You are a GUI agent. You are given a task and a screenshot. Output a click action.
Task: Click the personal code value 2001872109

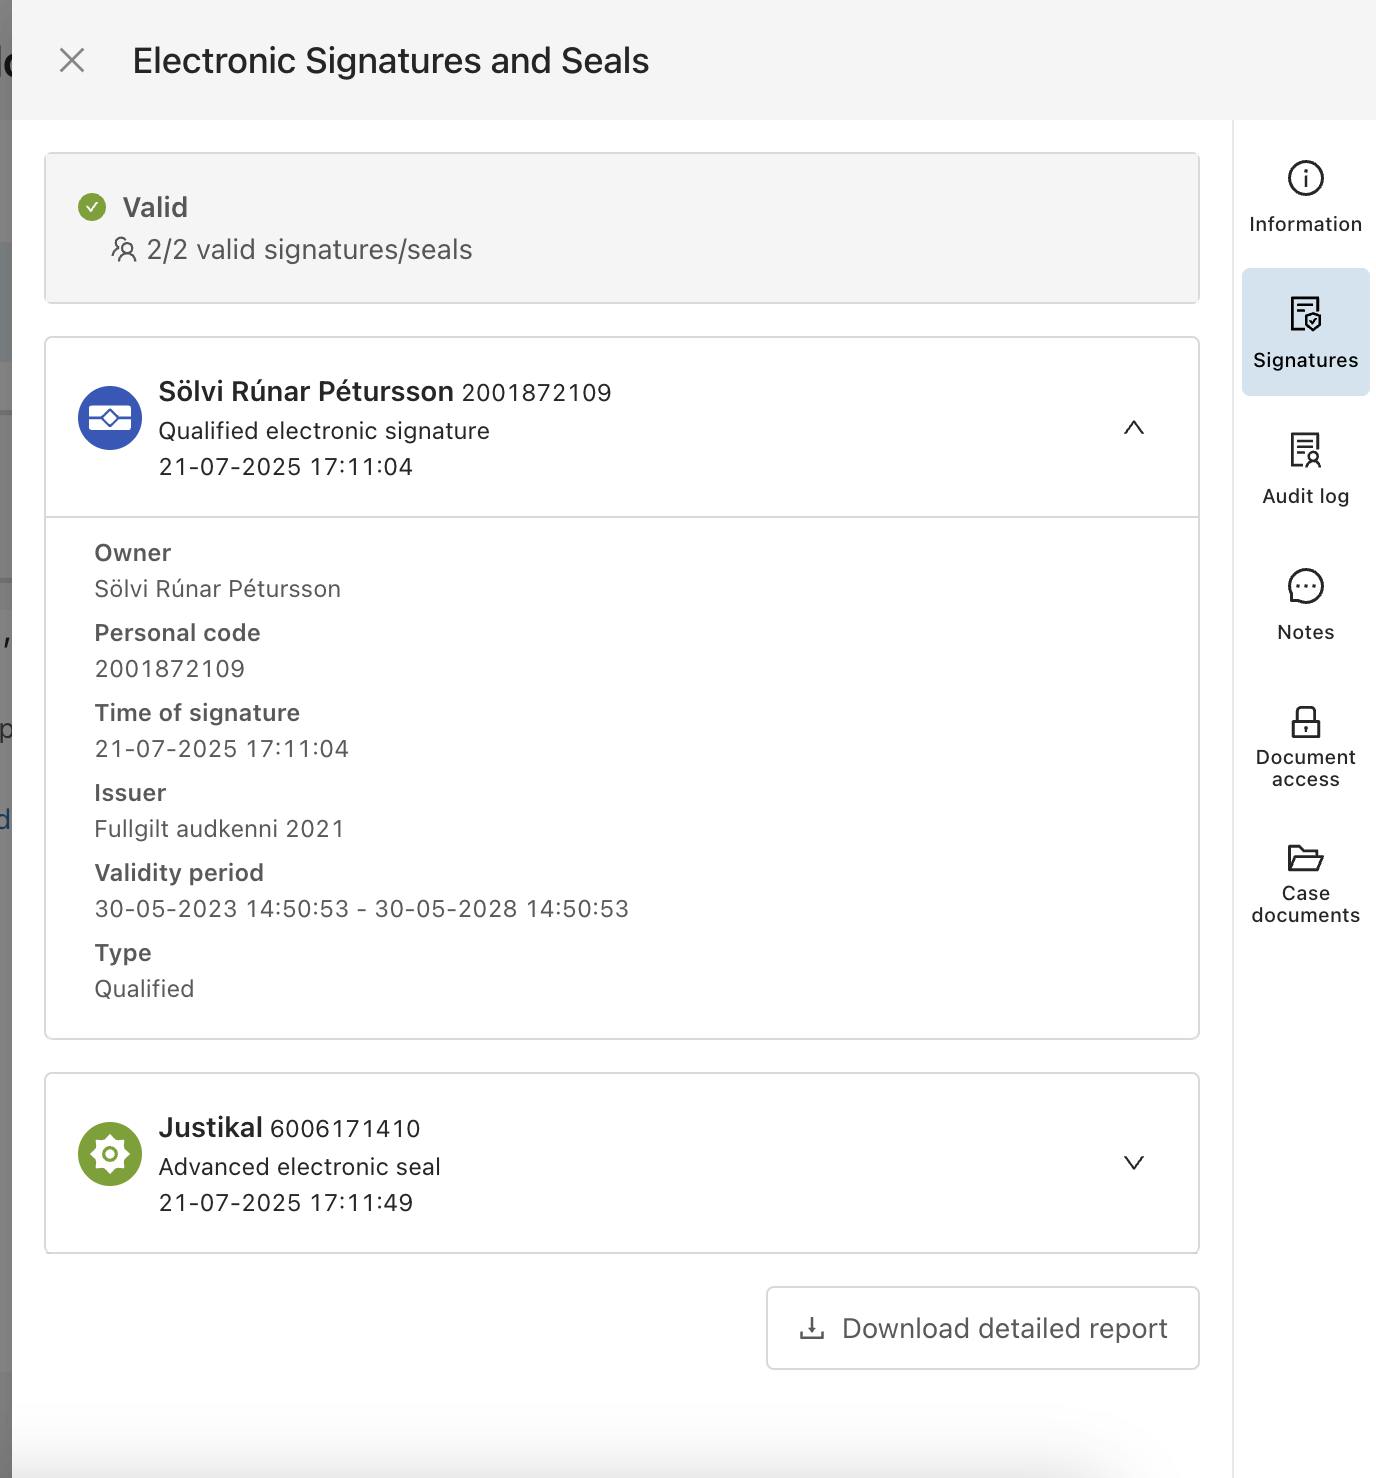tap(170, 669)
